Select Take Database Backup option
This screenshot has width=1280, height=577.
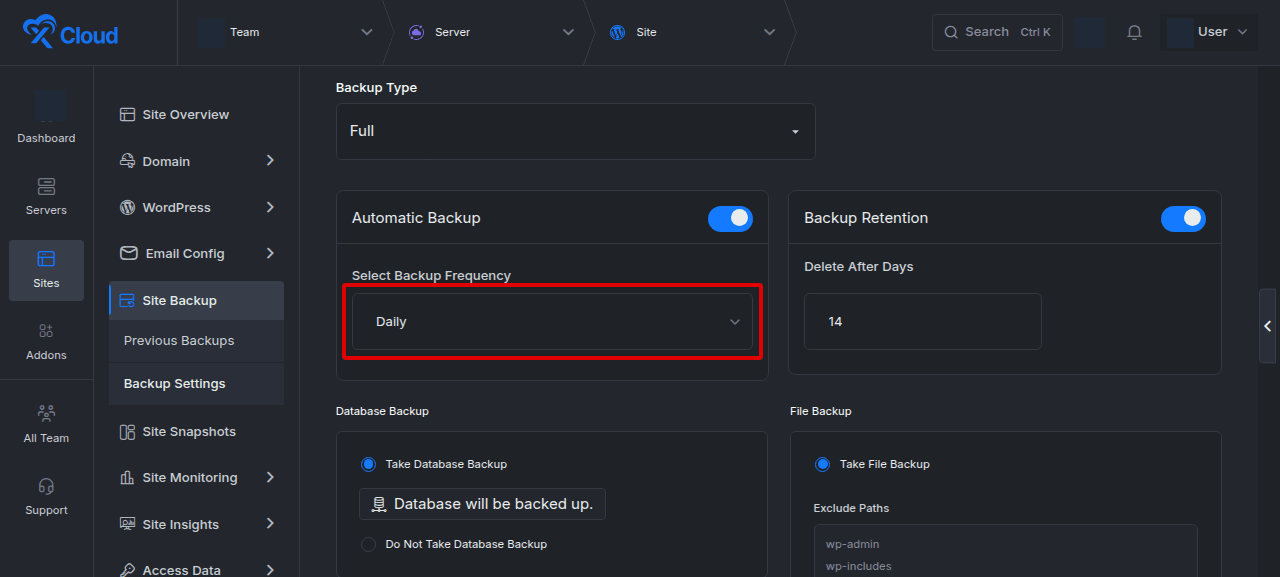pos(368,464)
